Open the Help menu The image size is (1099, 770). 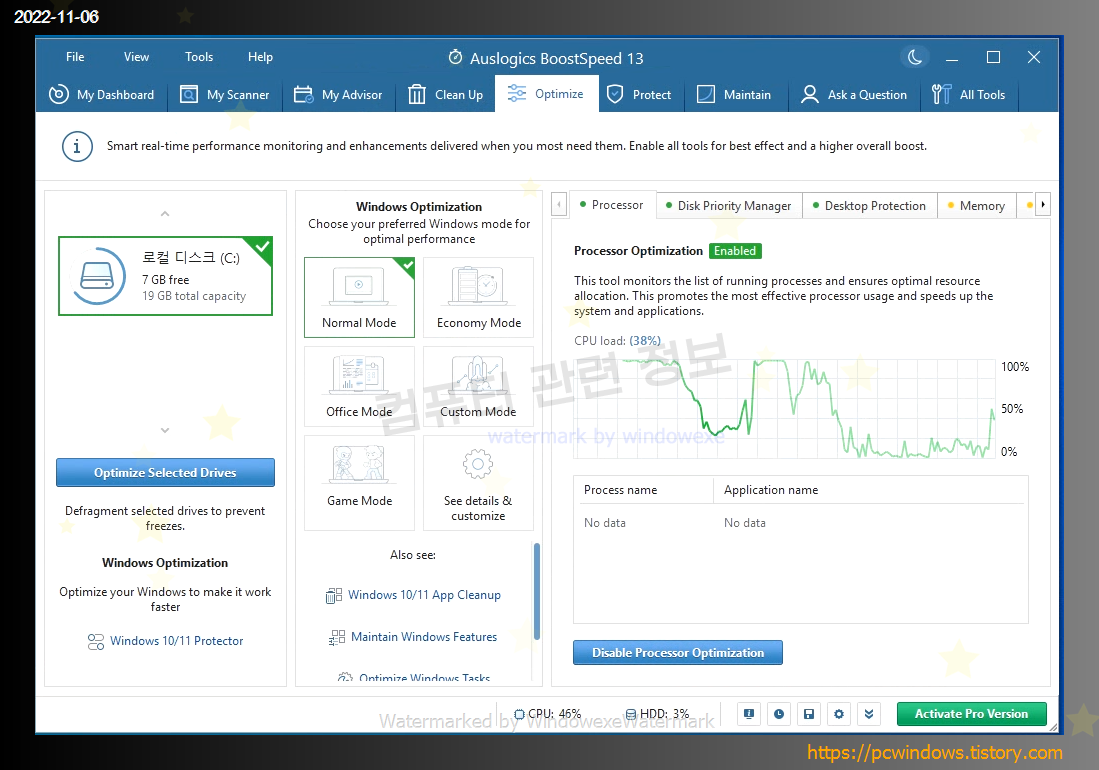[260, 57]
